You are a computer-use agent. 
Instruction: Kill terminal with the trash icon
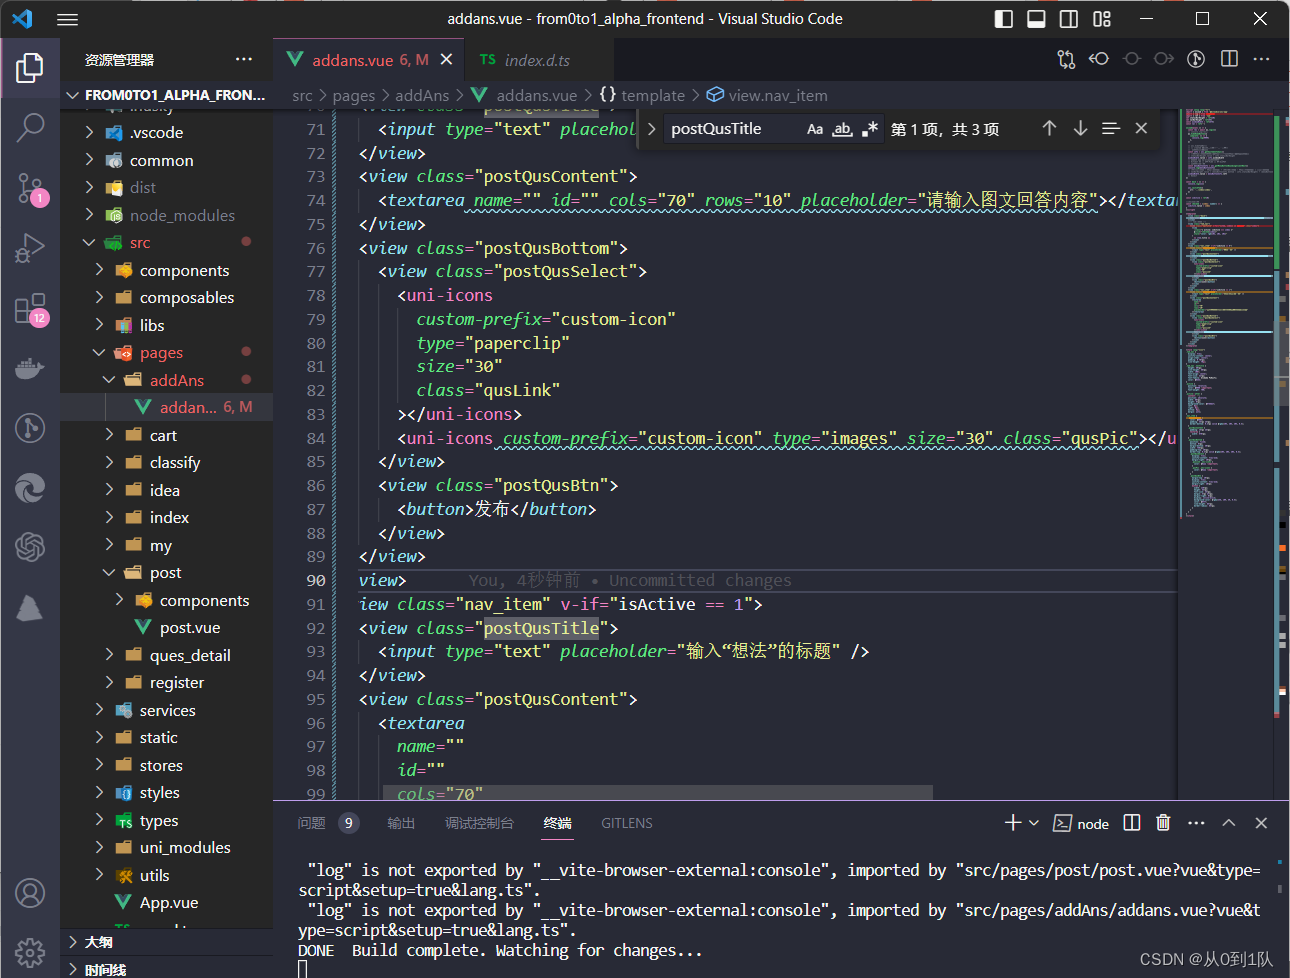point(1163,823)
